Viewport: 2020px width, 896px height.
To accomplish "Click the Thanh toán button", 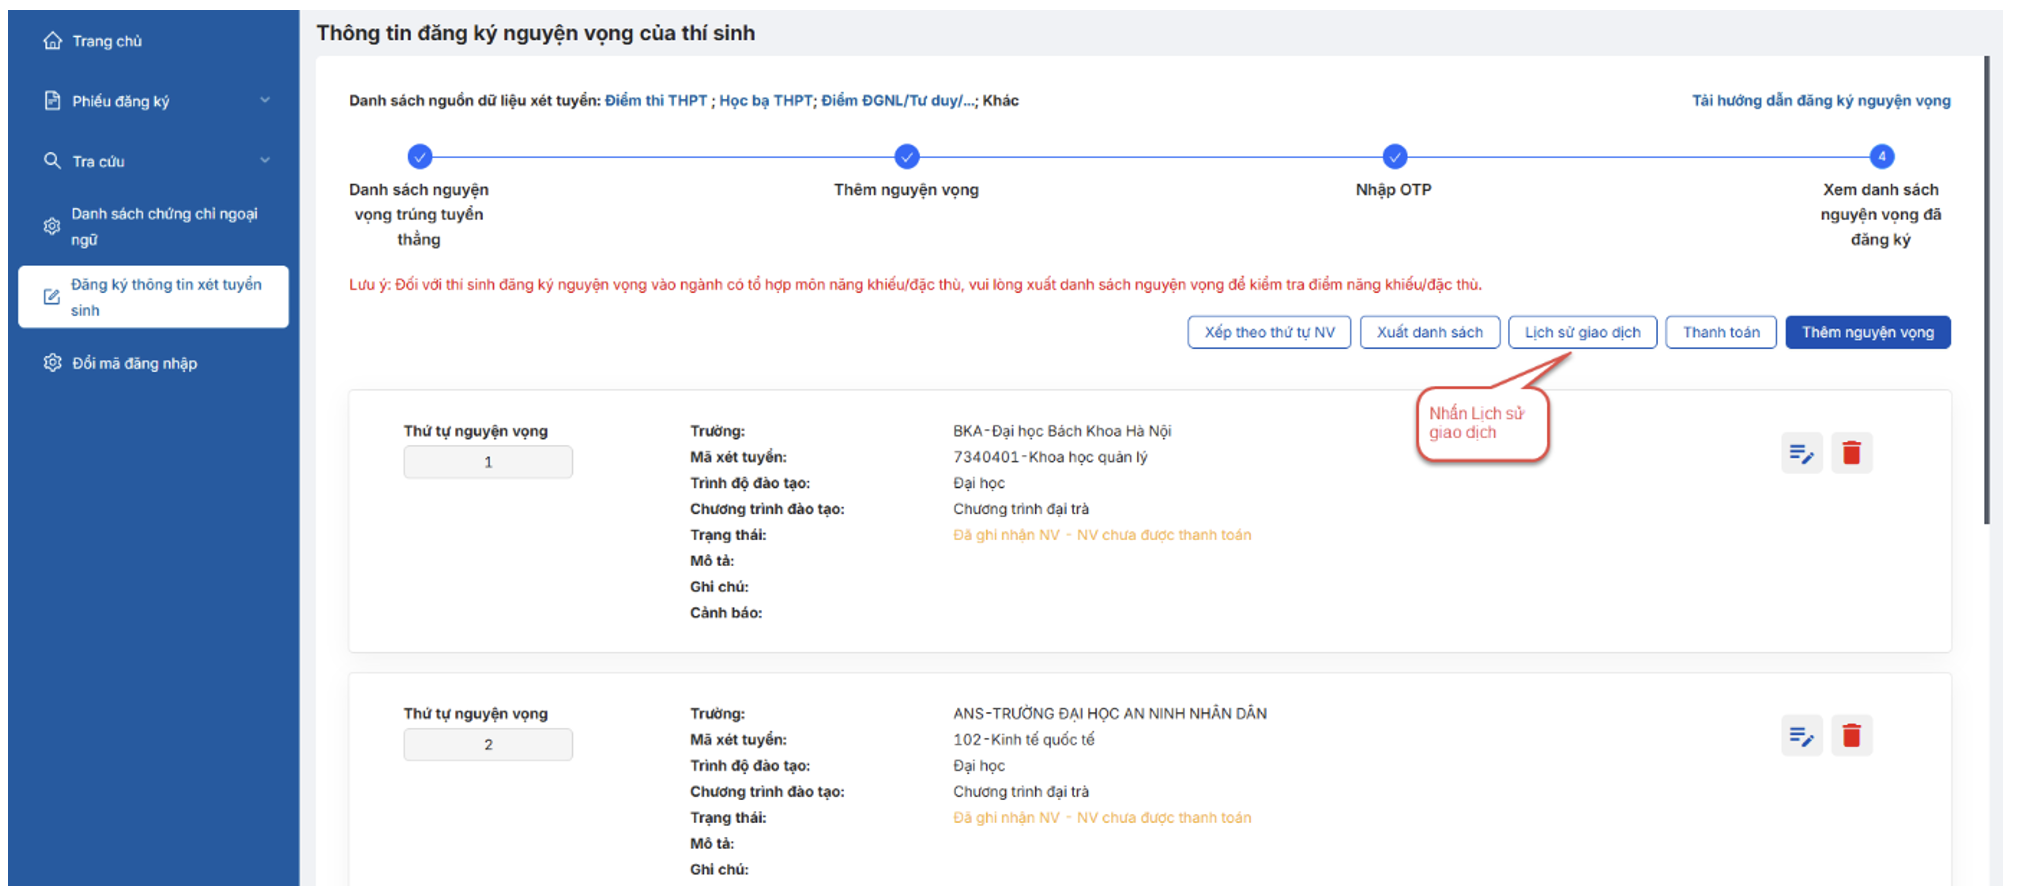I will click(x=1720, y=332).
